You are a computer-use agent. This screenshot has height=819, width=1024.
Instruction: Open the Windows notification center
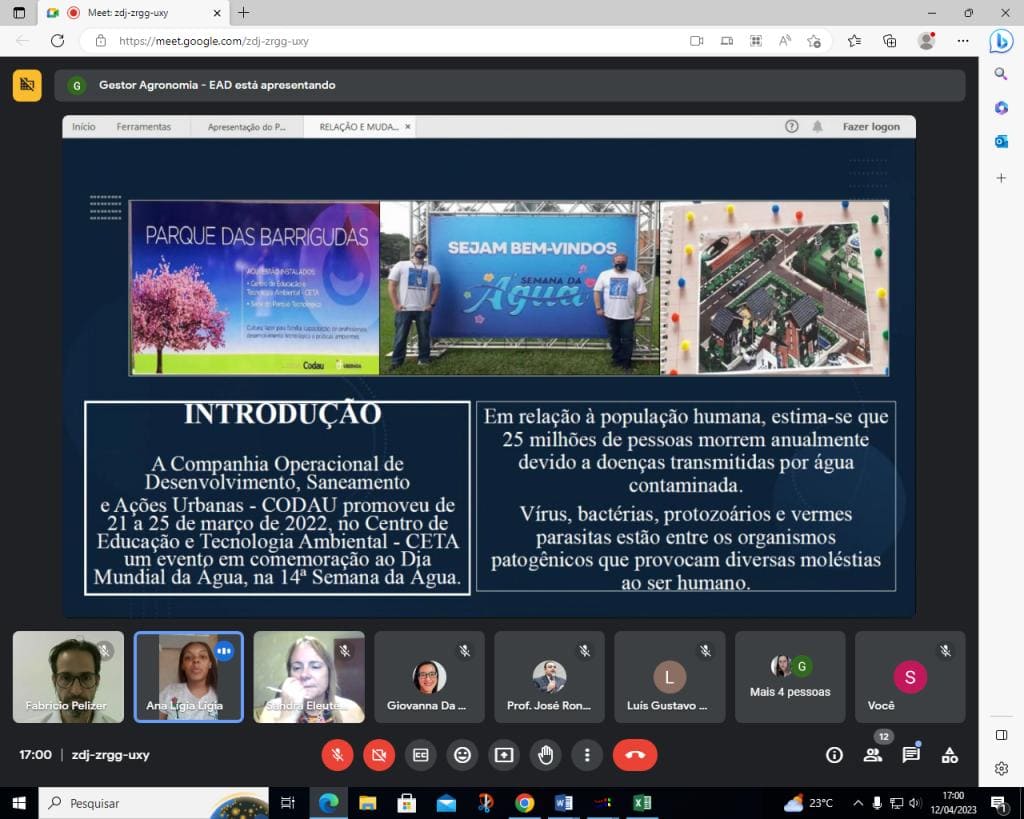coord(999,803)
